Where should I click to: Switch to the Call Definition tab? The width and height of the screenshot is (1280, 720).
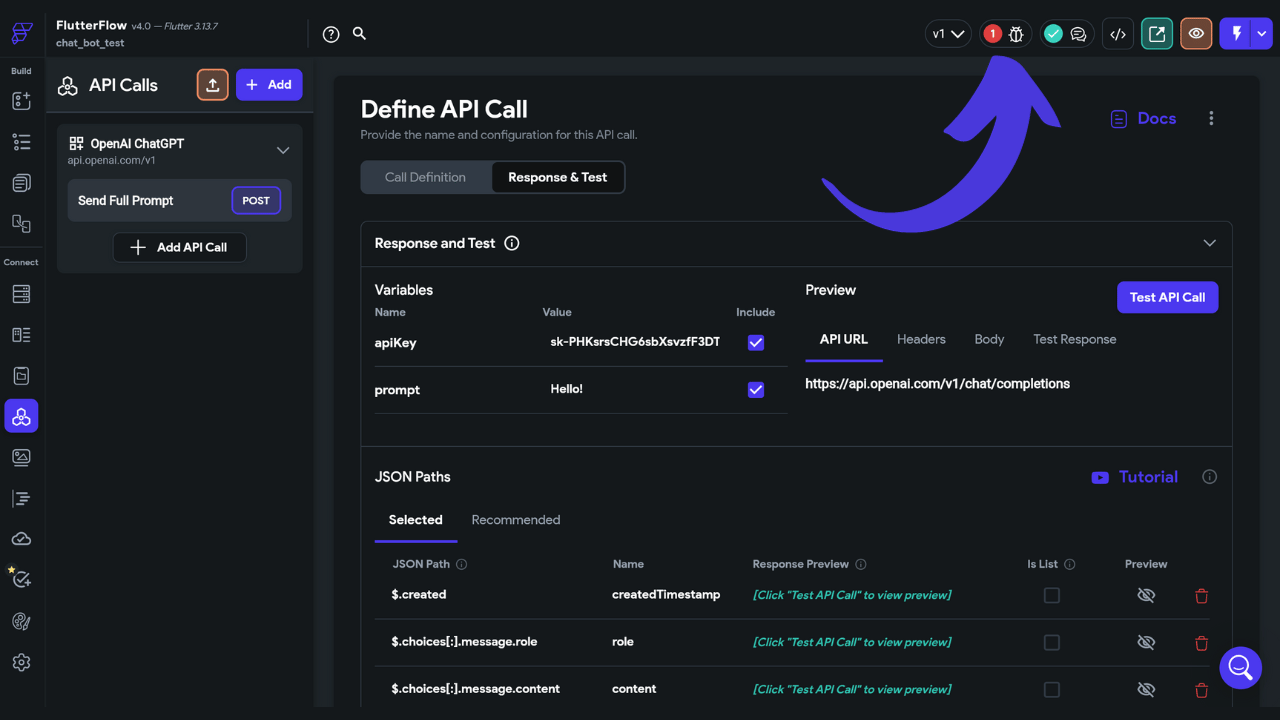(x=426, y=177)
